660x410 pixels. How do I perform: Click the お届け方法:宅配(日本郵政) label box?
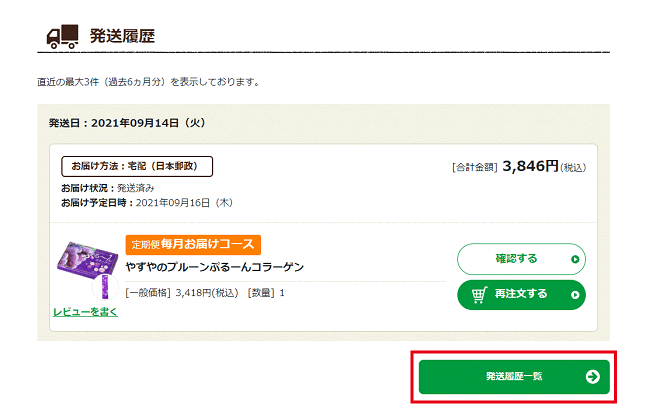[137, 166]
